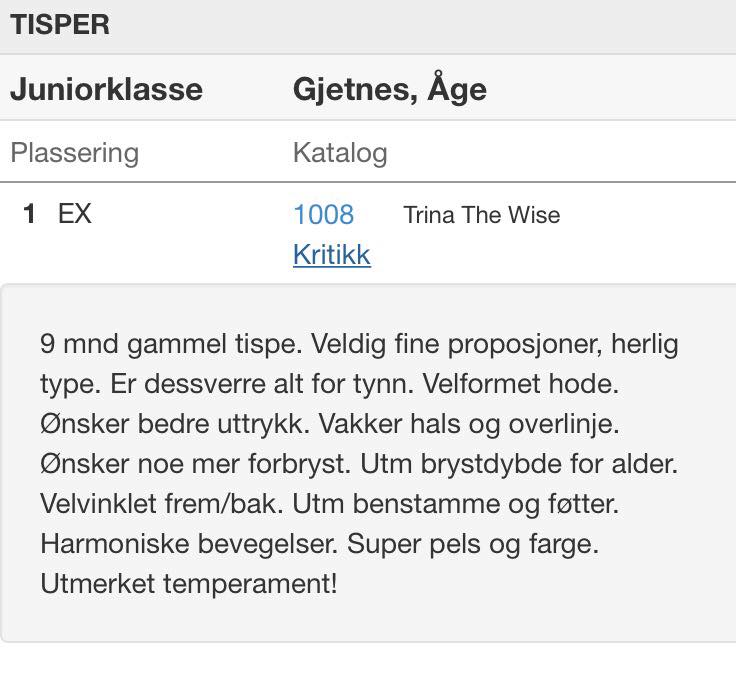Click the TISPER section header

pos(60,24)
